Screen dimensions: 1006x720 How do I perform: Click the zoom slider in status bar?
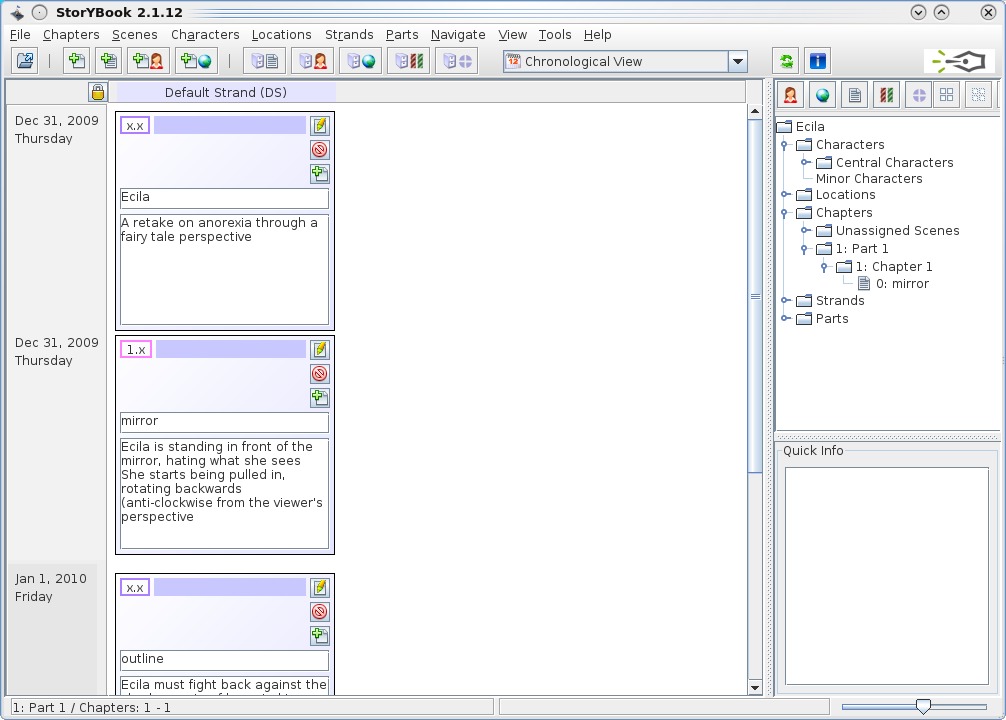[923, 707]
